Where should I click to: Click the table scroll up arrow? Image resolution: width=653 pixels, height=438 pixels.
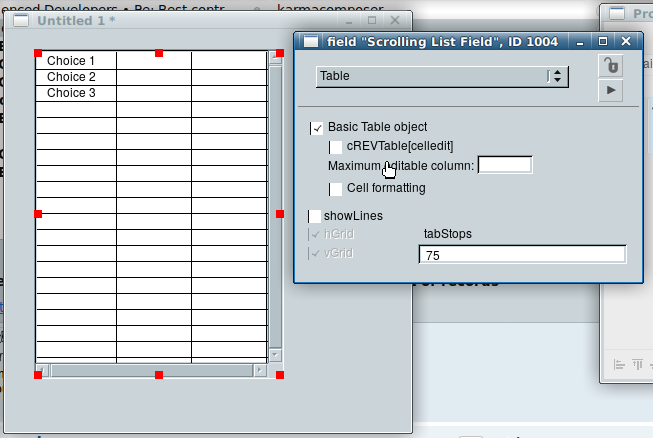(x=275, y=58)
